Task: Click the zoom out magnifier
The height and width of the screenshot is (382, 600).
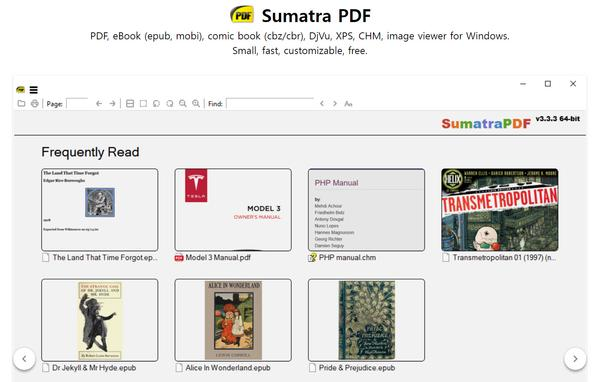Action: click(x=183, y=103)
